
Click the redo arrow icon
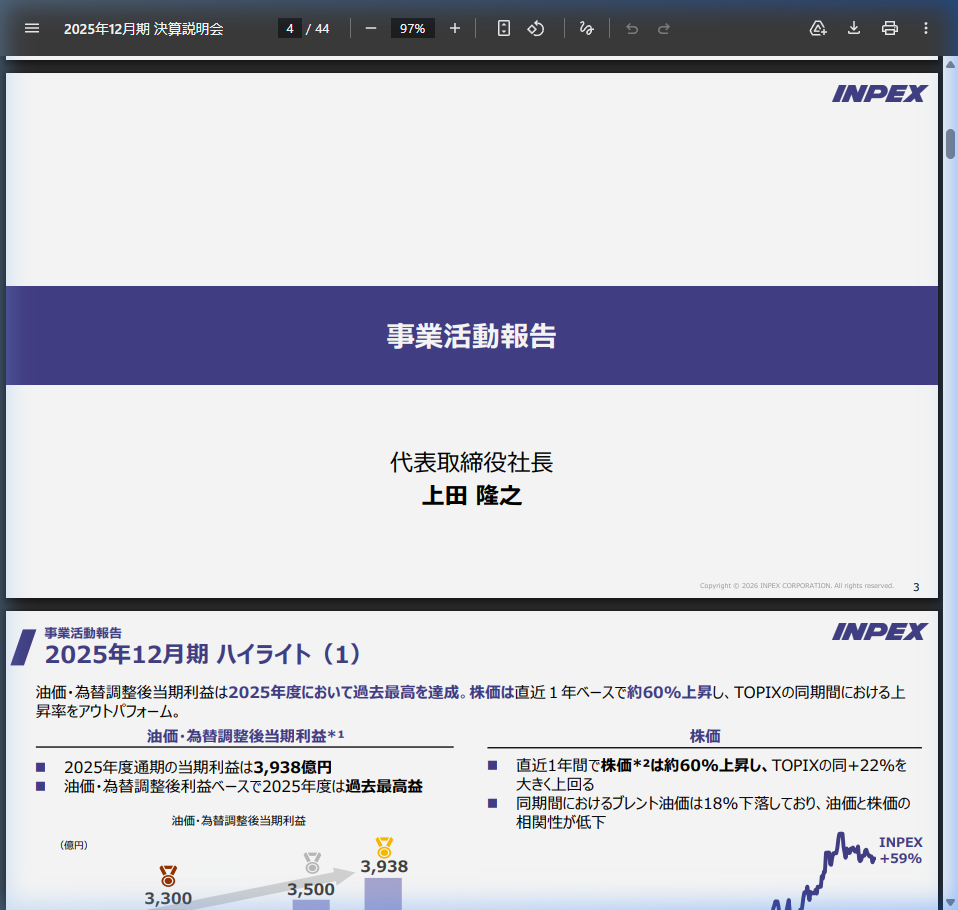(x=664, y=29)
